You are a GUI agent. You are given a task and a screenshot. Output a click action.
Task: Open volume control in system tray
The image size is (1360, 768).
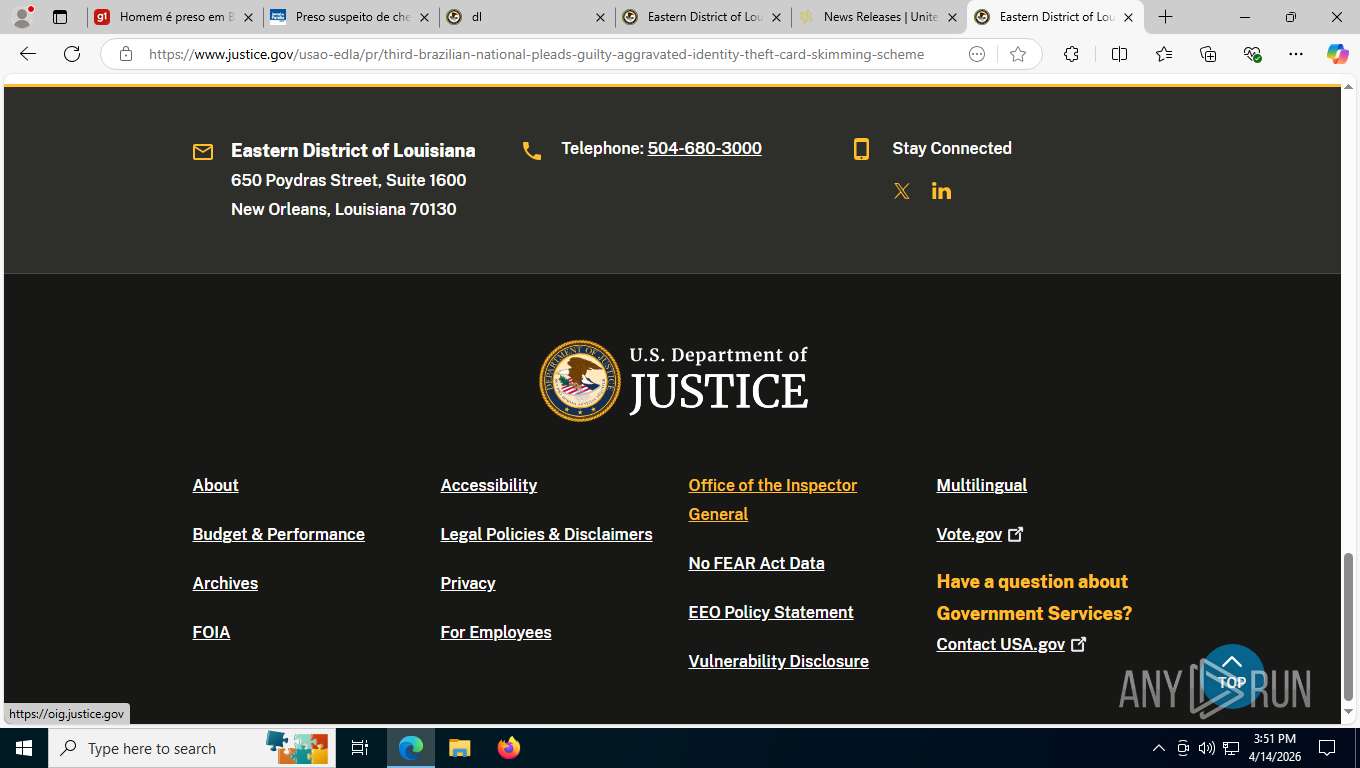1206,748
